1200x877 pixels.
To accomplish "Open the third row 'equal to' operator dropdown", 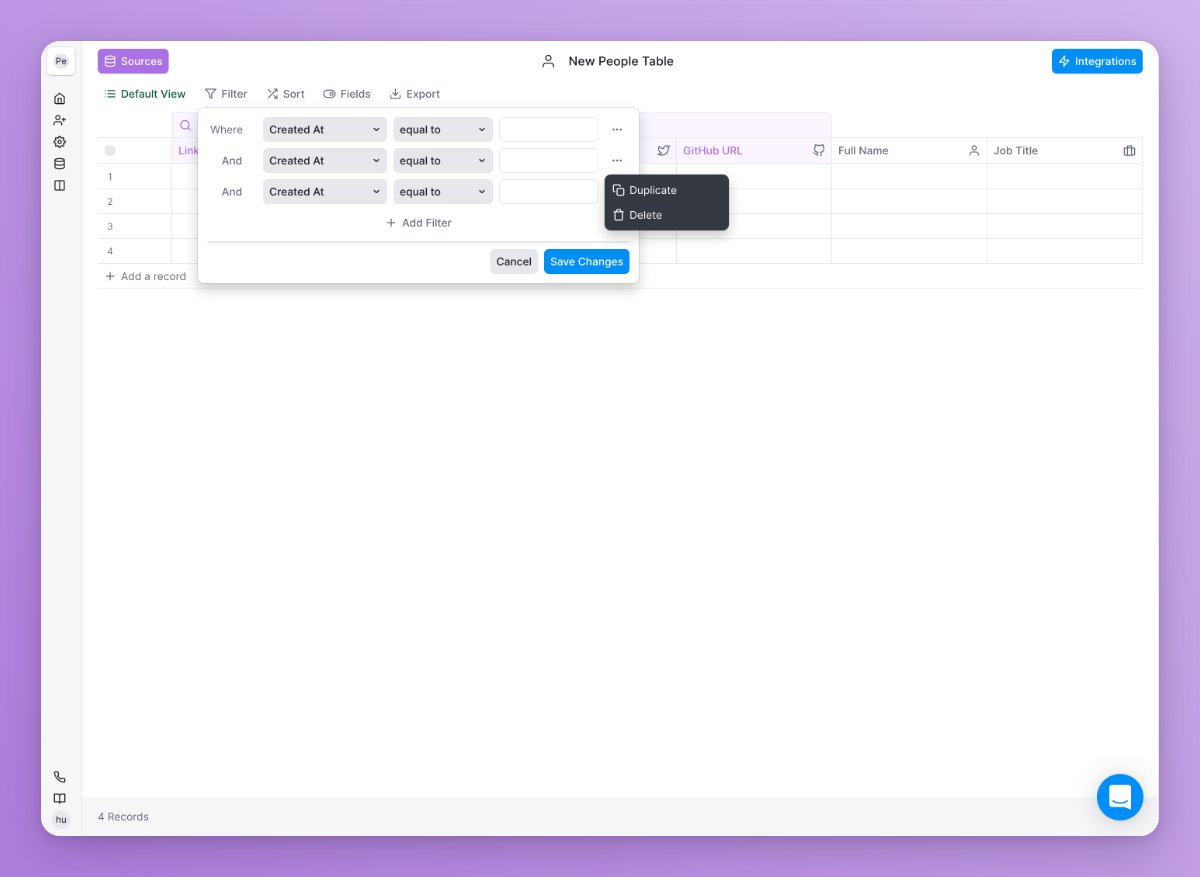I will [443, 192].
